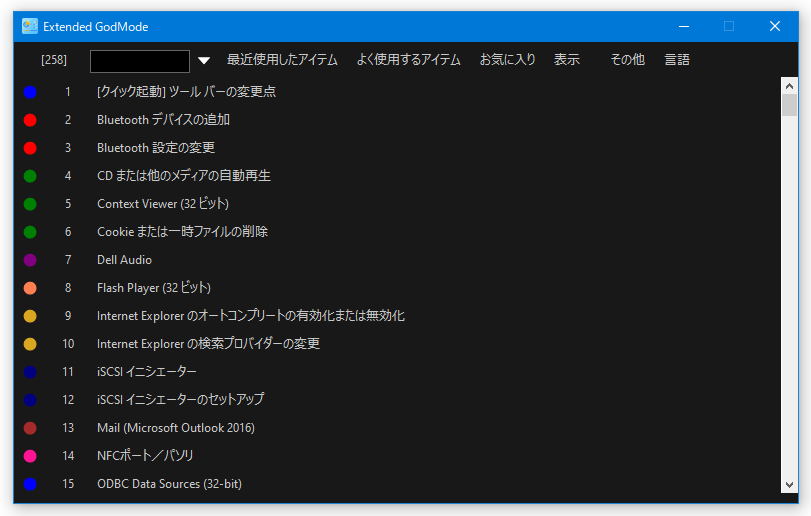The width and height of the screenshot is (811, 516).
Task: Select Context Viewer (32 ビット) entry
Action: click(163, 204)
